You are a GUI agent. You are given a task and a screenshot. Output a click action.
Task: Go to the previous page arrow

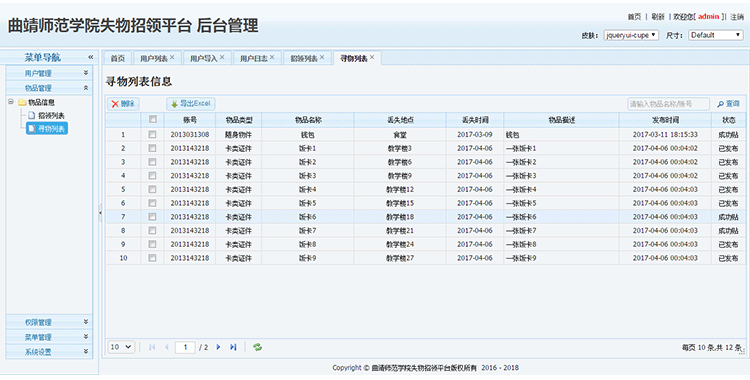166,347
